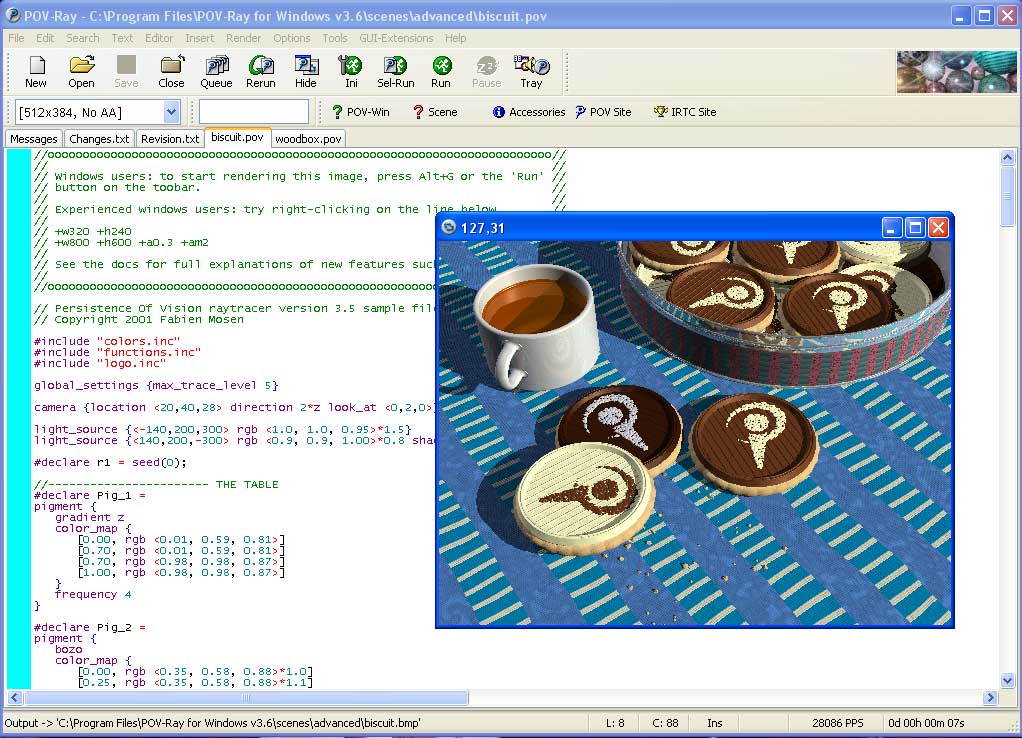The height and width of the screenshot is (738, 1022).
Task: Click the editor scroll down arrow
Action: [x=1007, y=681]
